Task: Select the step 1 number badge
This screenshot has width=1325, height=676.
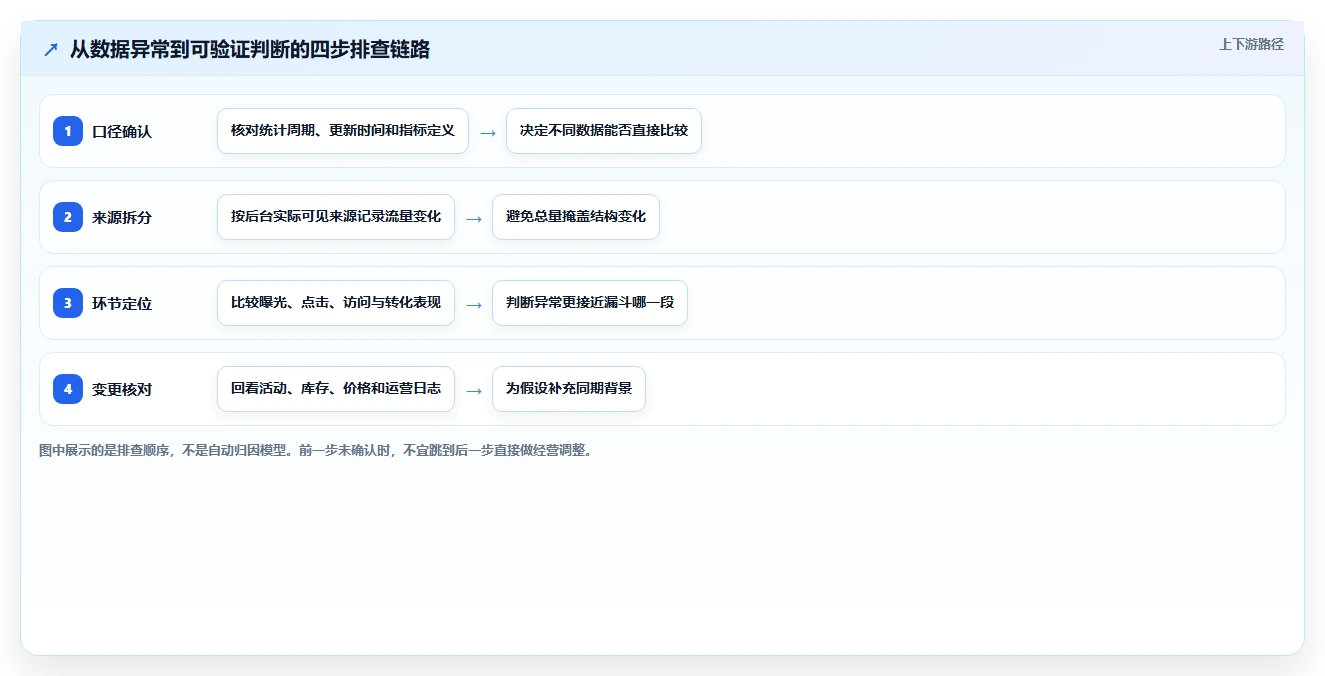Action: [x=68, y=131]
